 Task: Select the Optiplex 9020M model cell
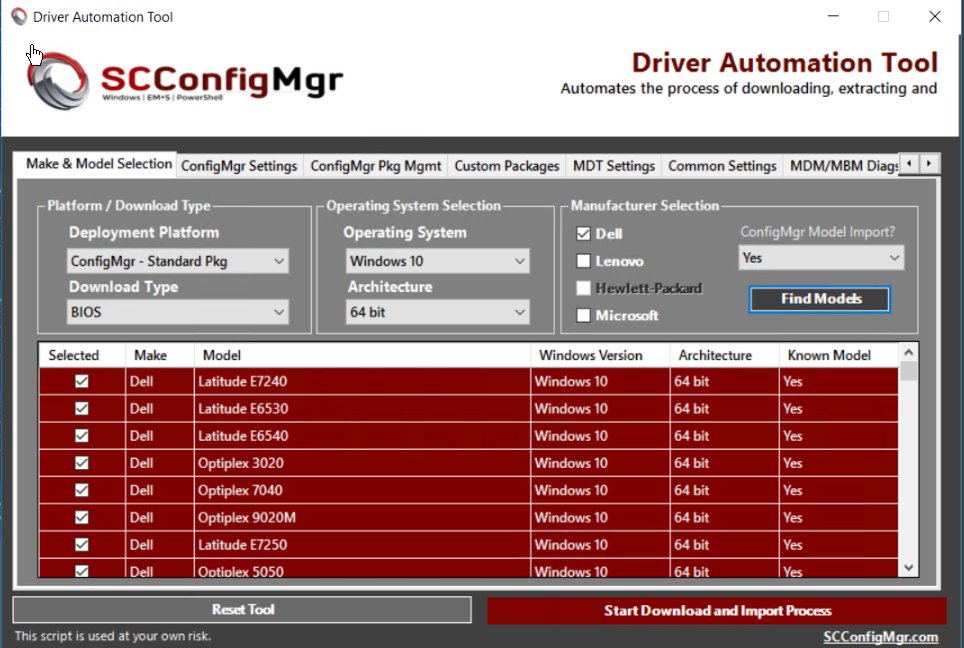point(362,517)
